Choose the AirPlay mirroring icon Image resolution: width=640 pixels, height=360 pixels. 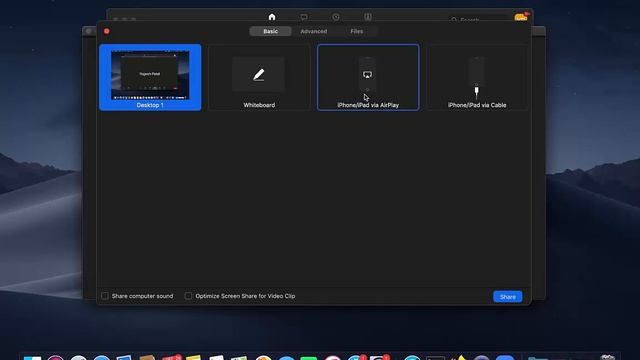(x=367, y=75)
